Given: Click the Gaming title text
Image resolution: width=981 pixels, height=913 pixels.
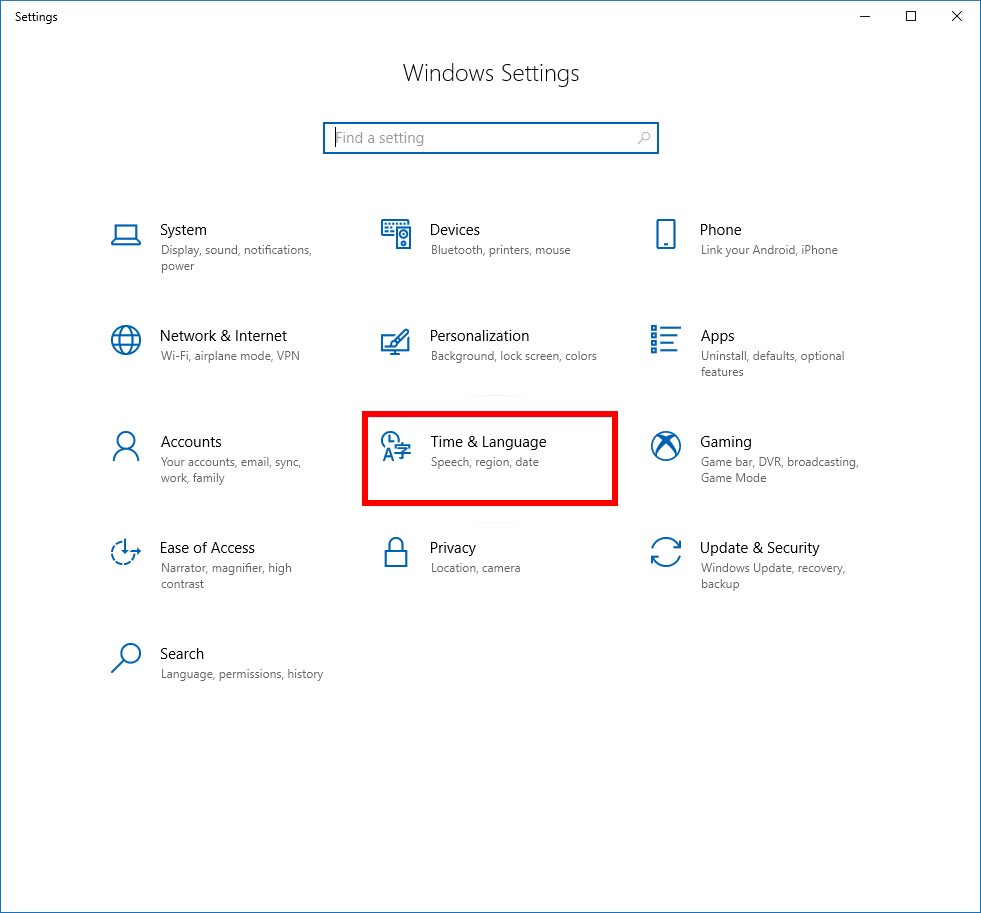Looking at the screenshot, I should click(x=726, y=442).
